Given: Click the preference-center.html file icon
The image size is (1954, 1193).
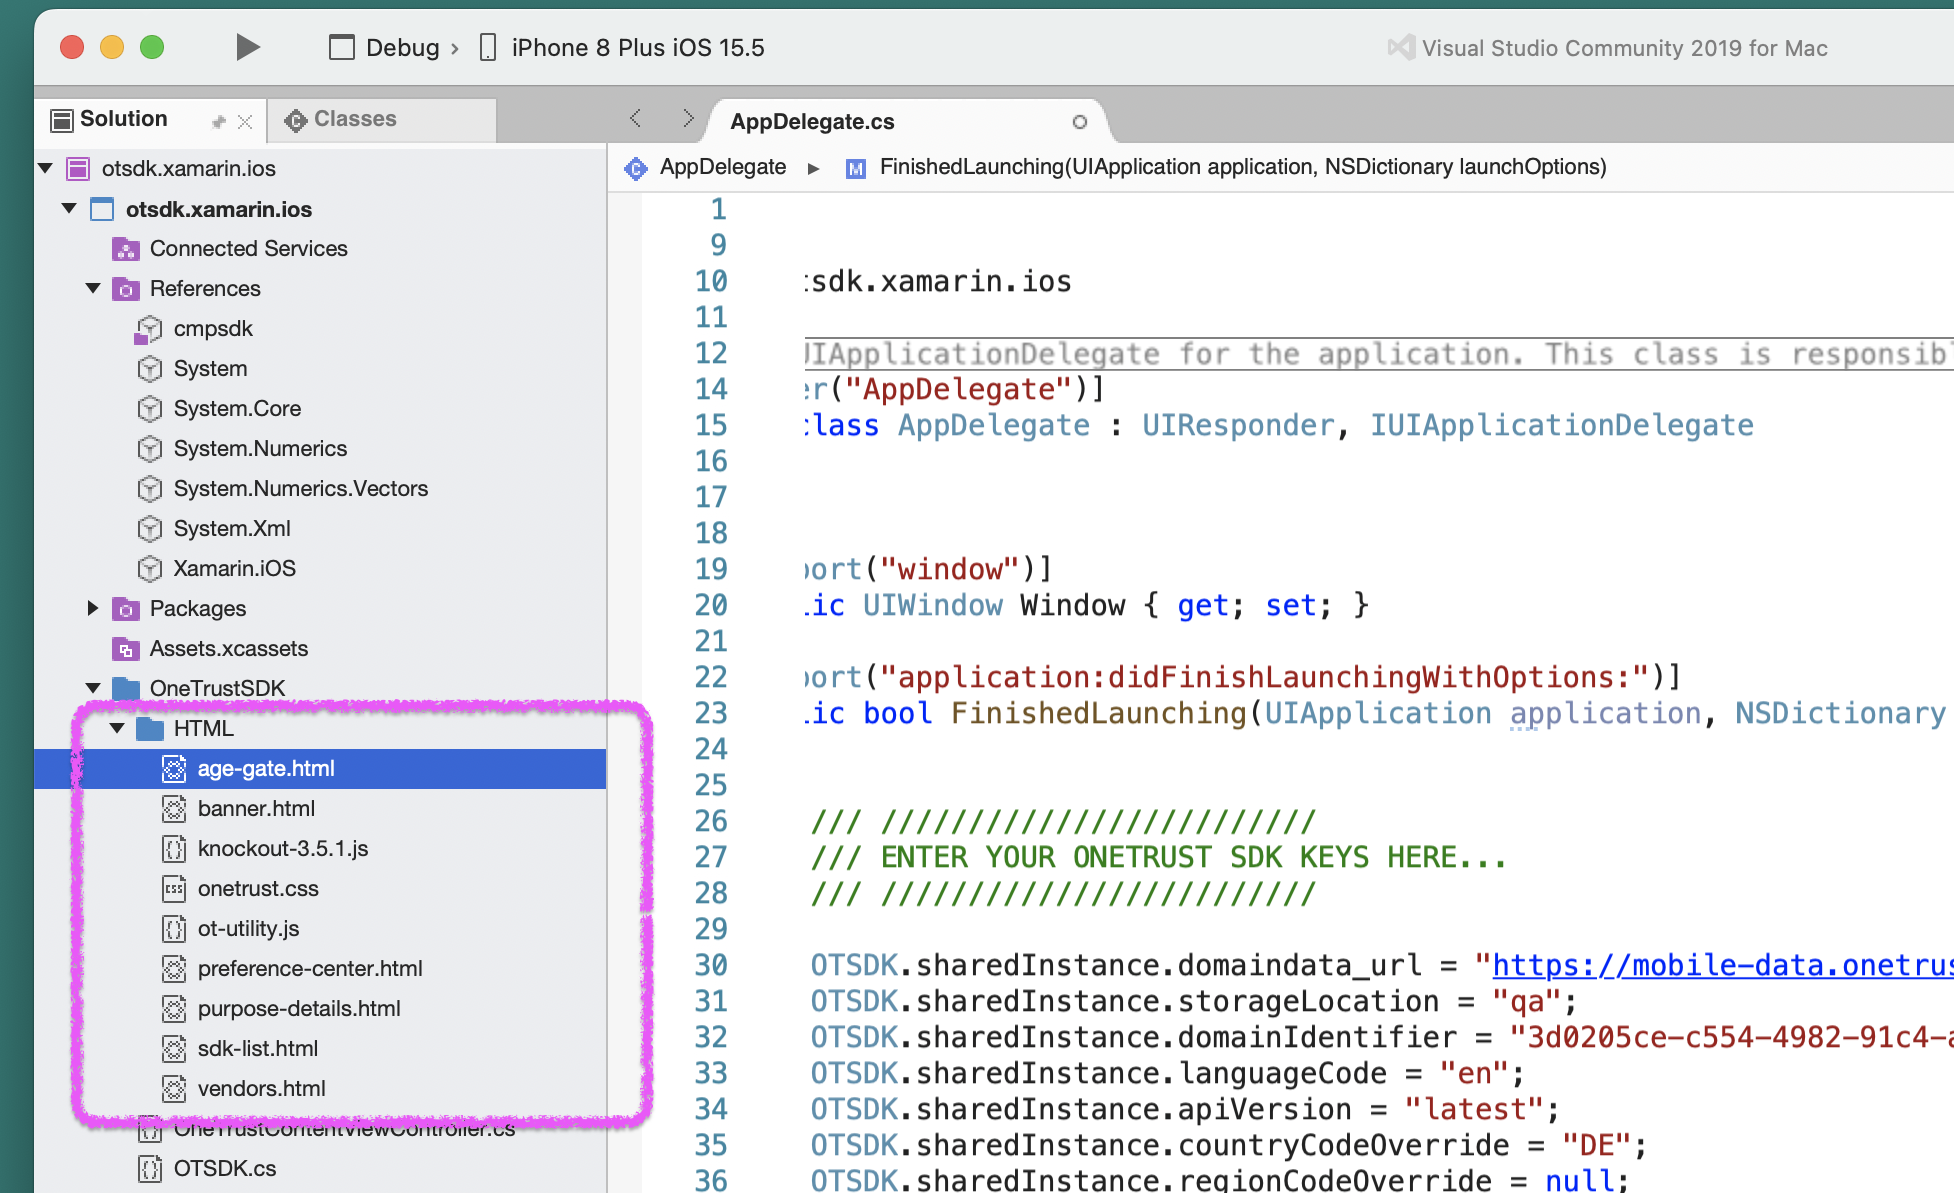Looking at the screenshot, I should (x=174, y=969).
